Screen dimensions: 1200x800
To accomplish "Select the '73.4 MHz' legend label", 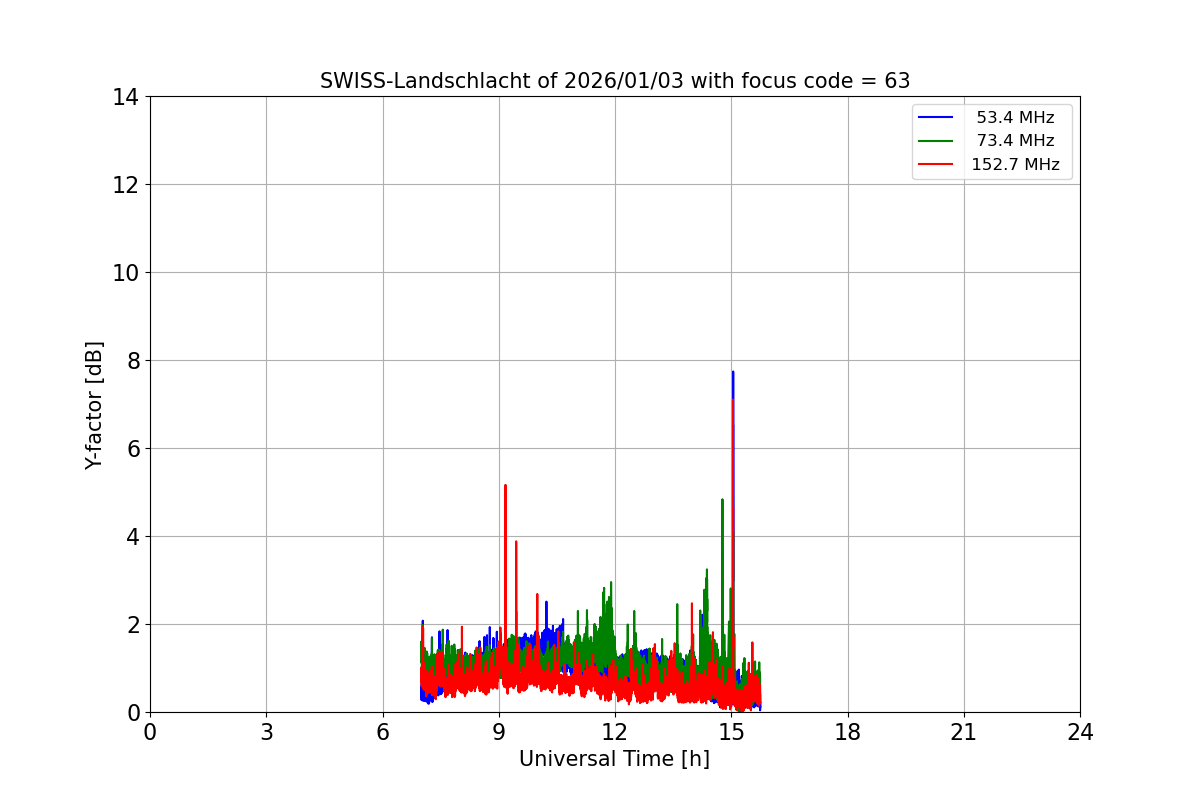I will click(x=1015, y=141).
